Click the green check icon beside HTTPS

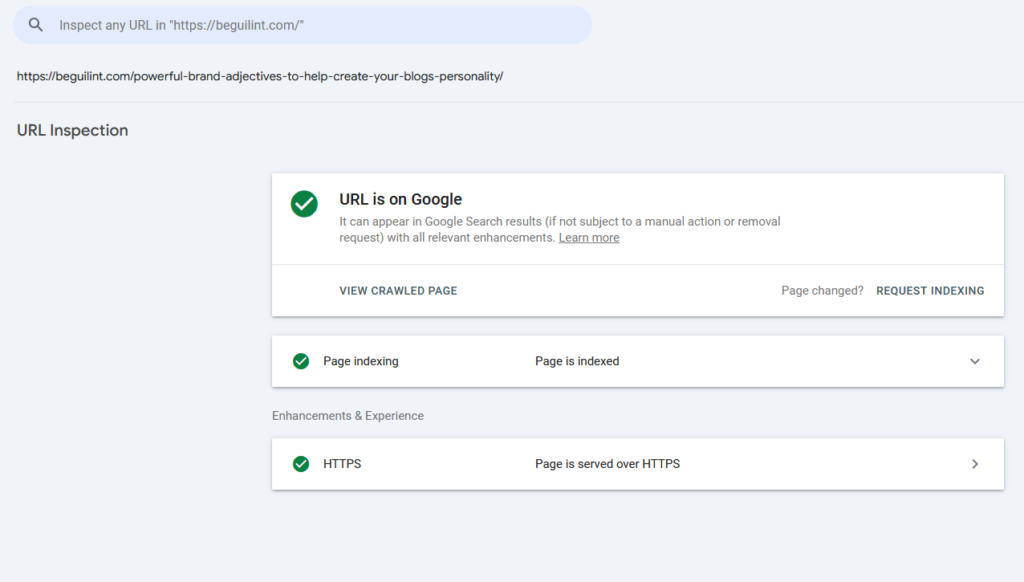point(301,464)
